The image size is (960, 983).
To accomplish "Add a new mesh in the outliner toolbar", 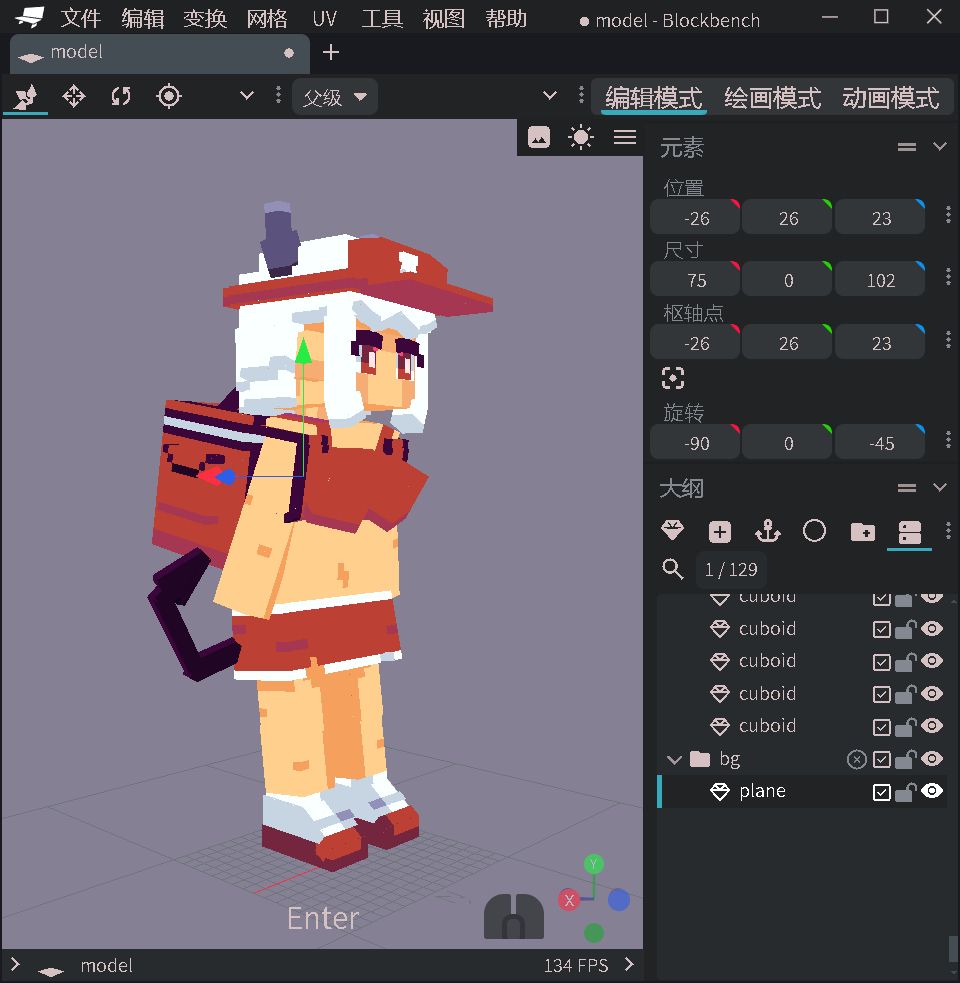I will pyautogui.click(x=672, y=532).
